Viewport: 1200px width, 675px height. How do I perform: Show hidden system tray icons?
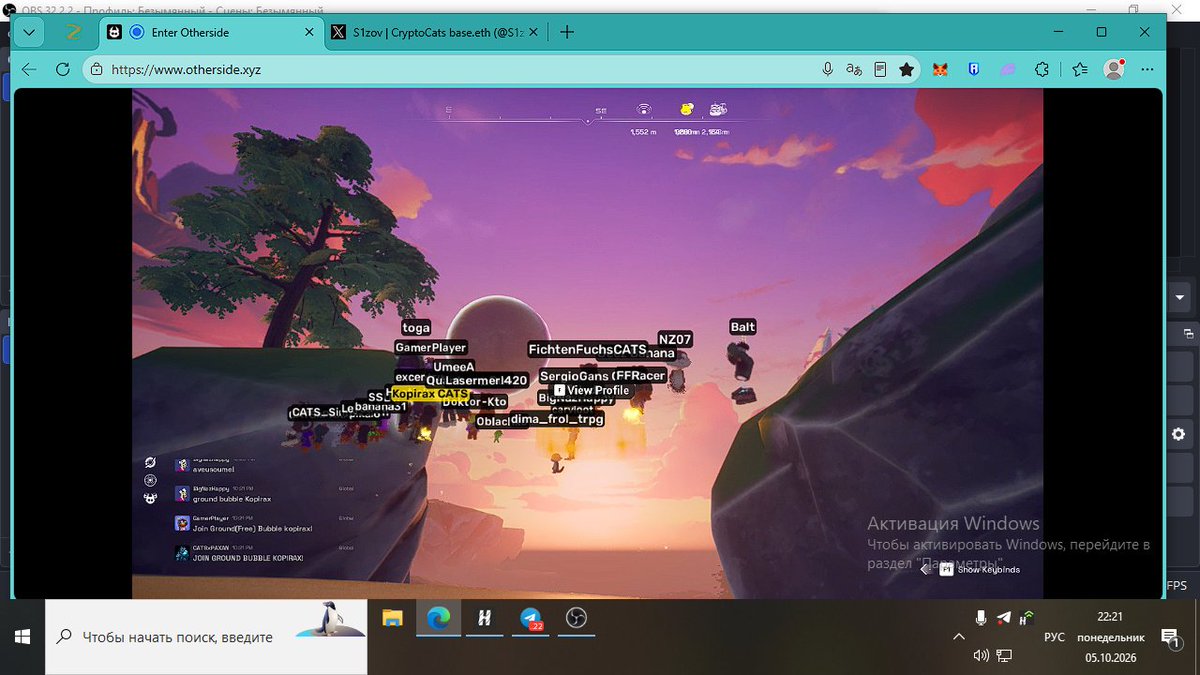point(958,636)
